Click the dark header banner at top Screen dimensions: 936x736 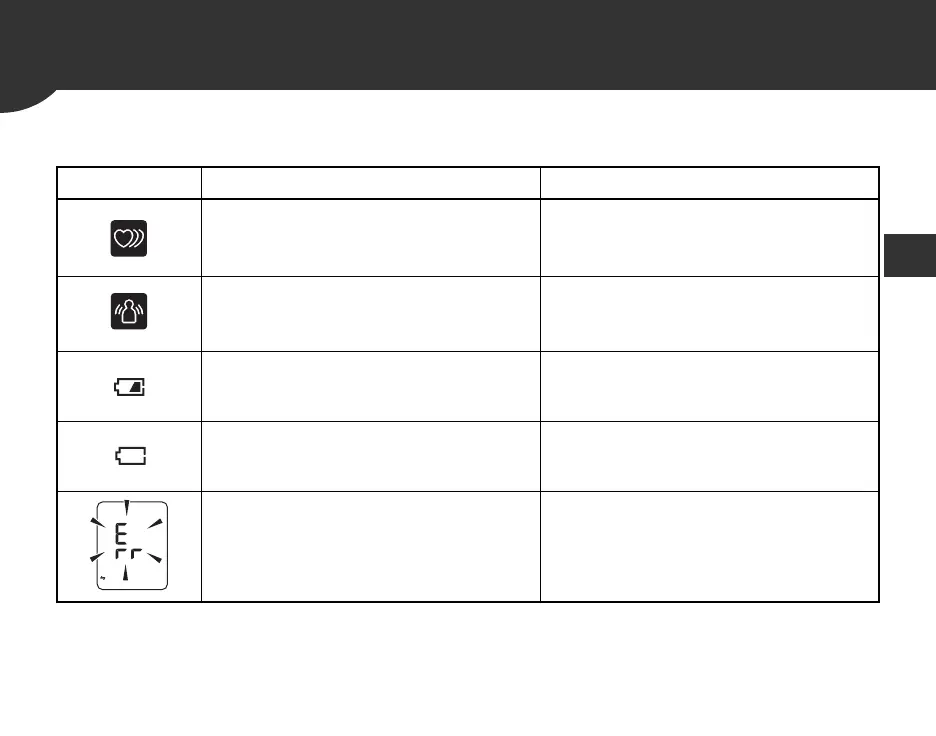468,45
